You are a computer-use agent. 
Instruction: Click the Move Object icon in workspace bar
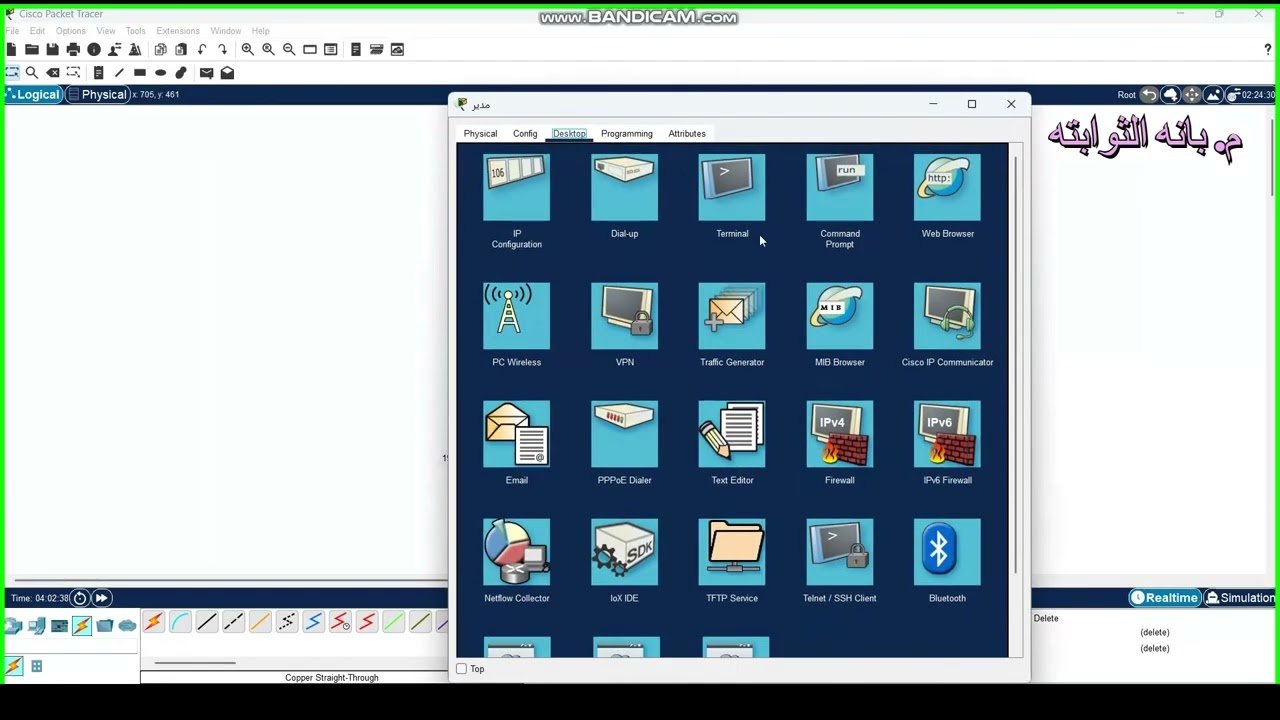pyautogui.click(x=1192, y=95)
